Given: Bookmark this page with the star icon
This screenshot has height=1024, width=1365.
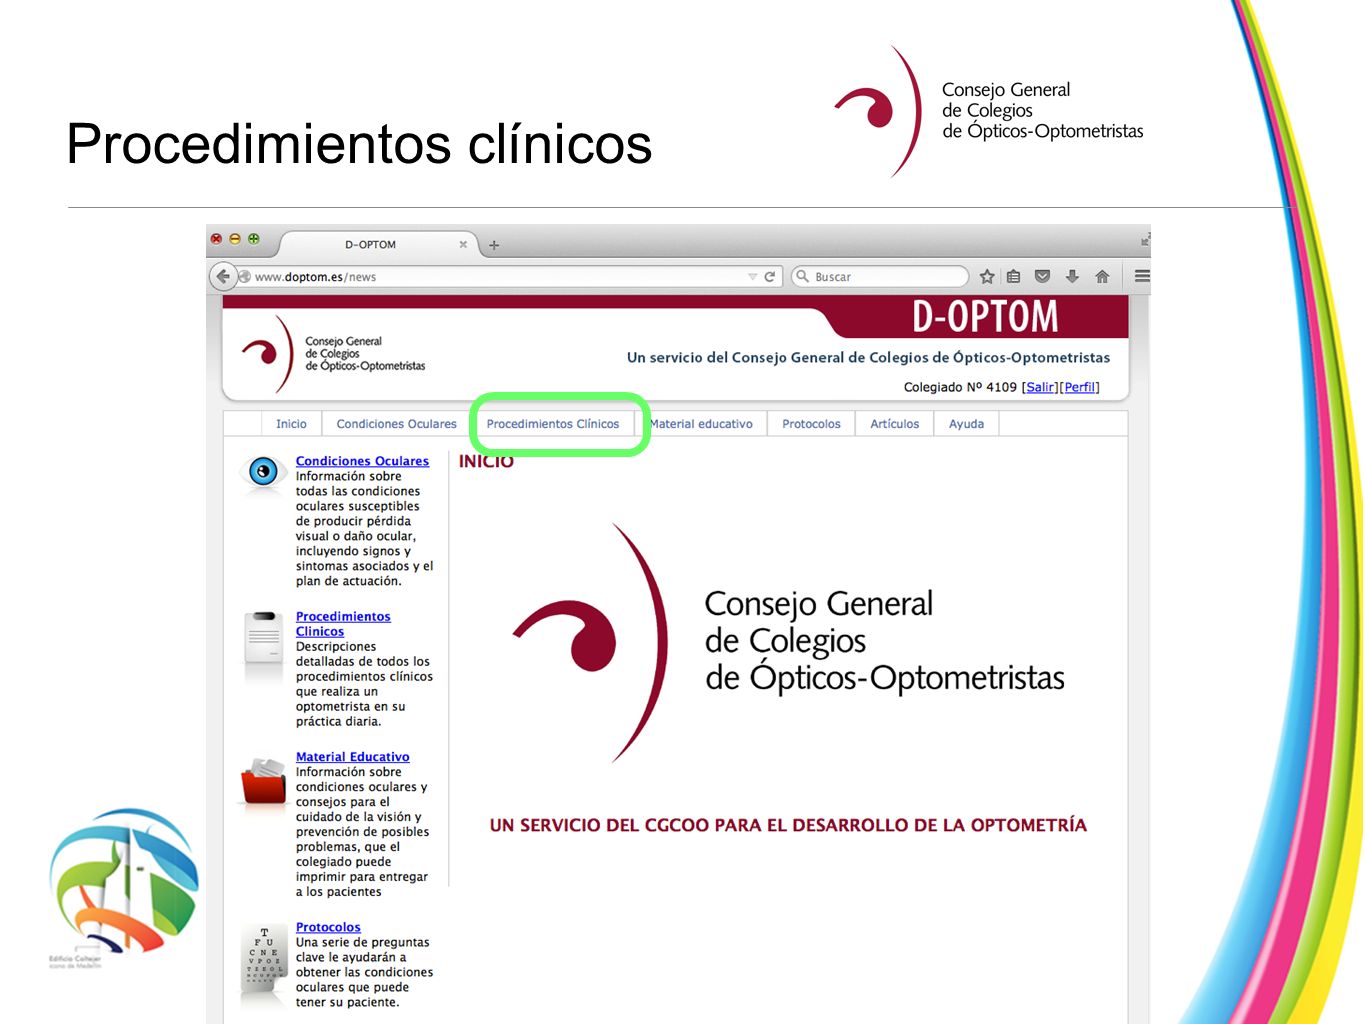Looking at the screenshot, I should click(987, 277).
